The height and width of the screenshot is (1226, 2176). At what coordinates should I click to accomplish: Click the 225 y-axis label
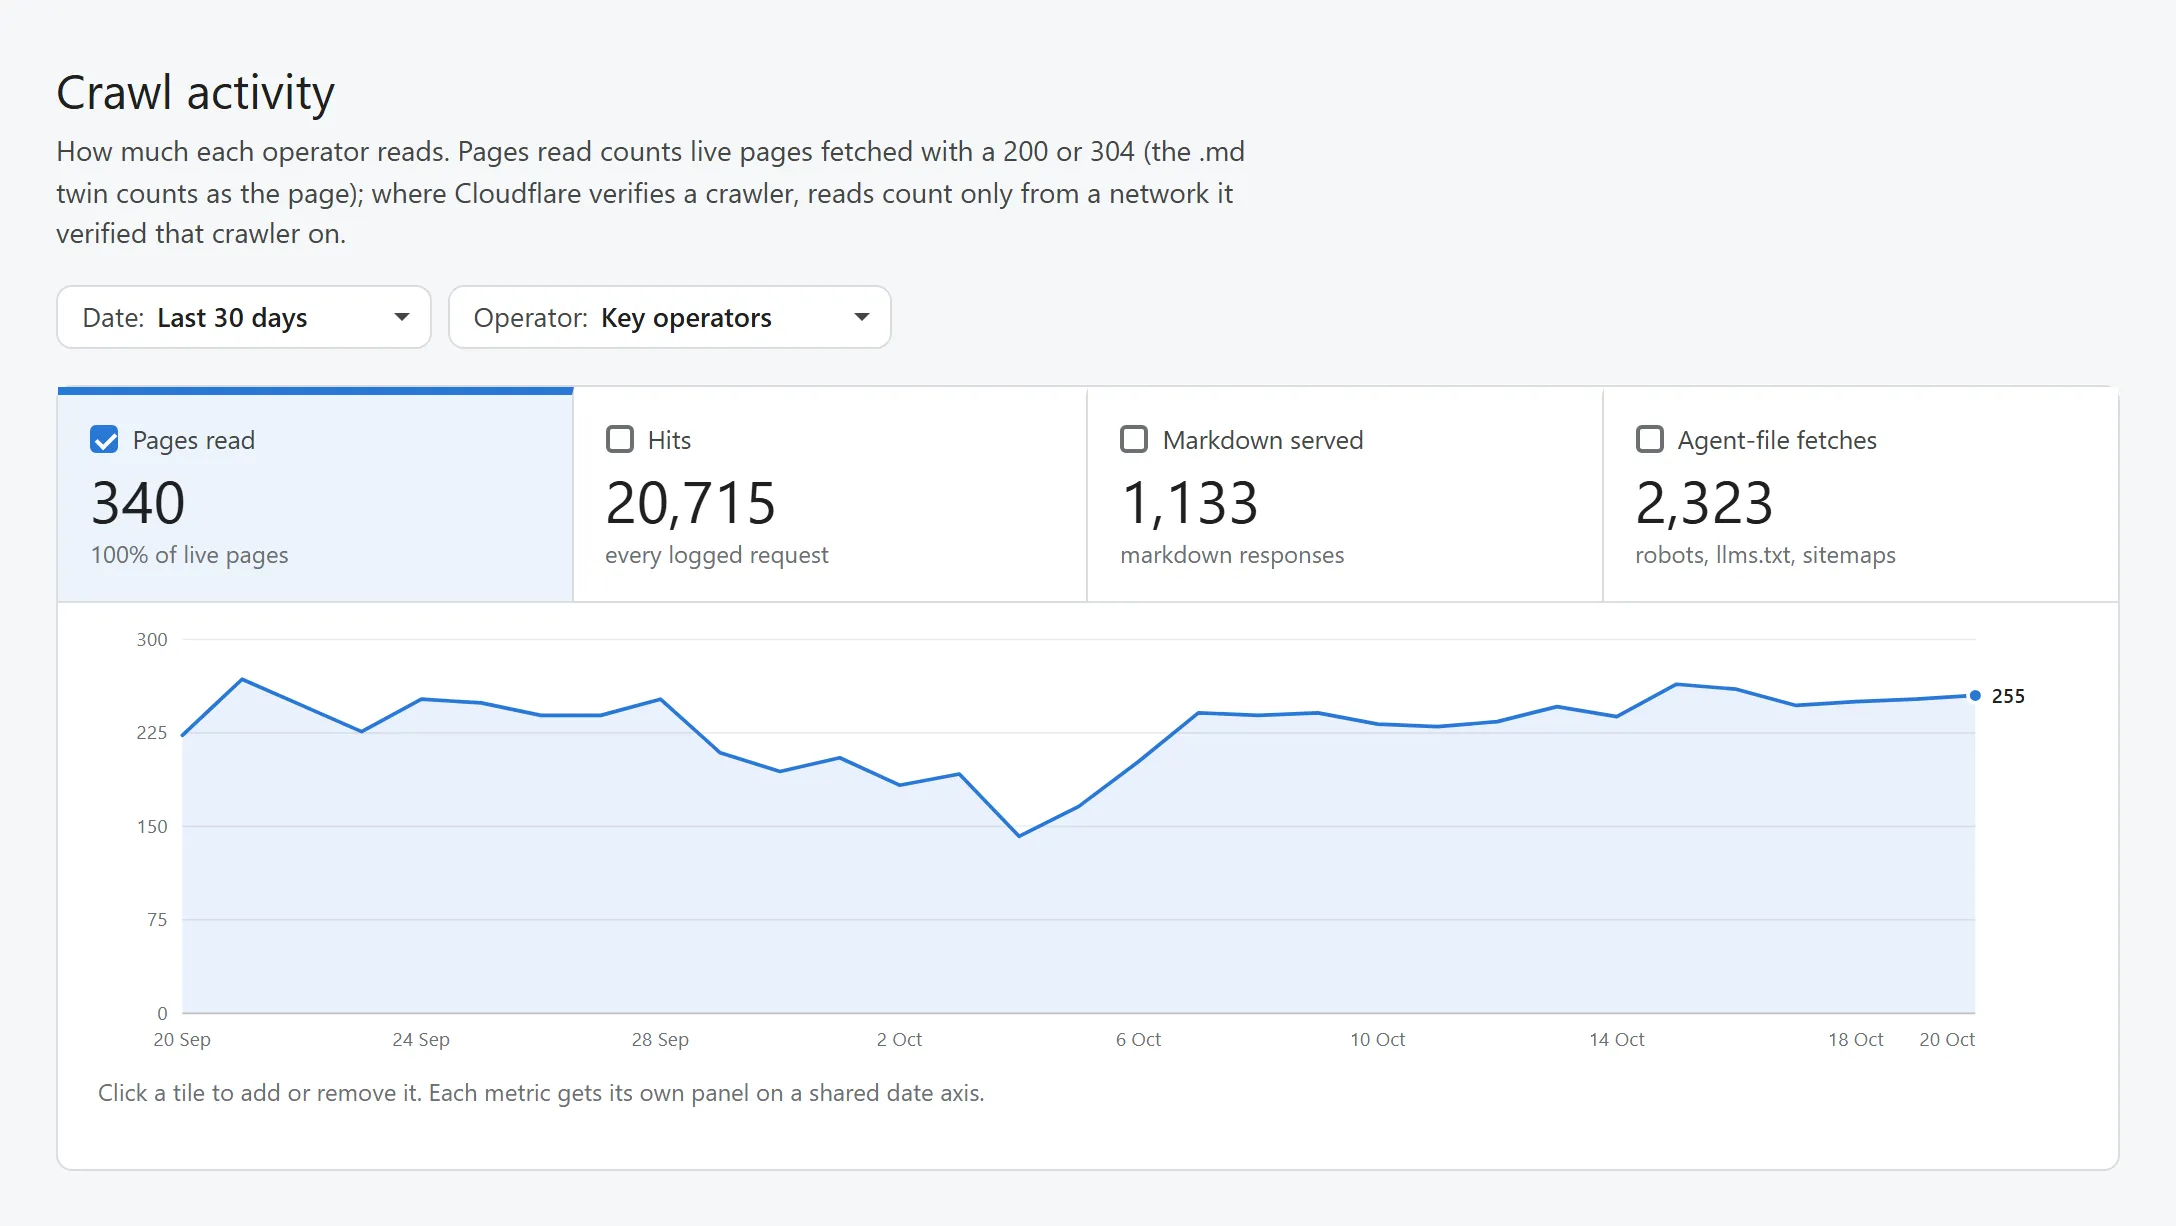coord(152,733)
